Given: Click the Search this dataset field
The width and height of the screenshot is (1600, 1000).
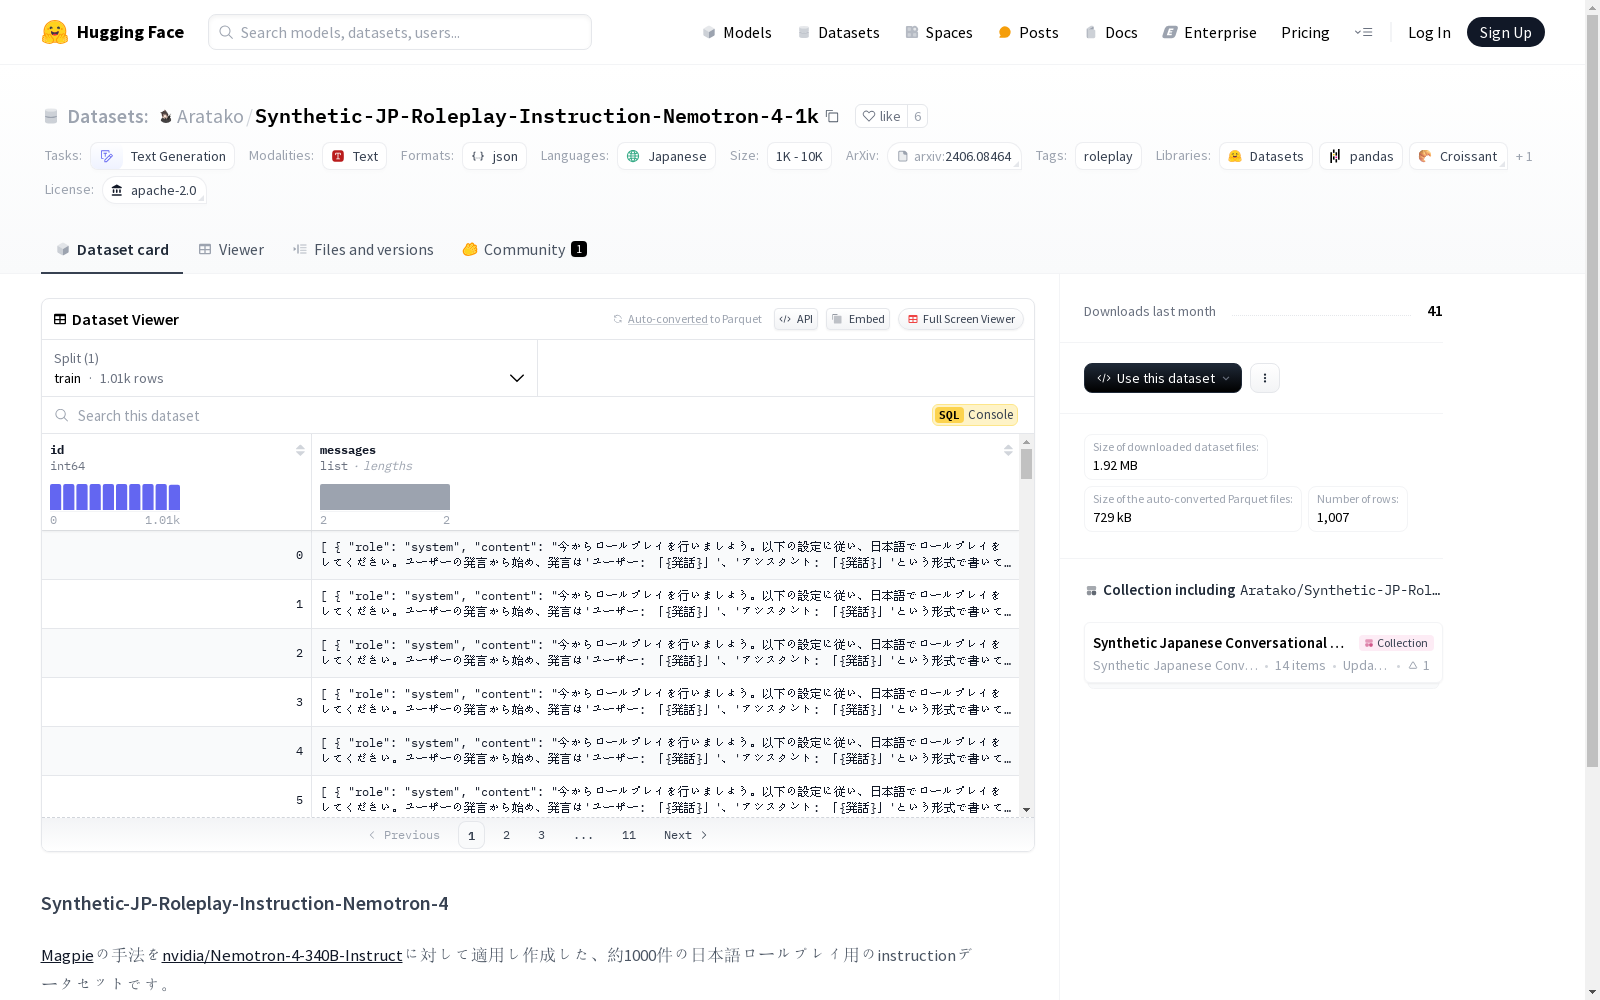Looking at the screenshot, I should pos(485,415).
